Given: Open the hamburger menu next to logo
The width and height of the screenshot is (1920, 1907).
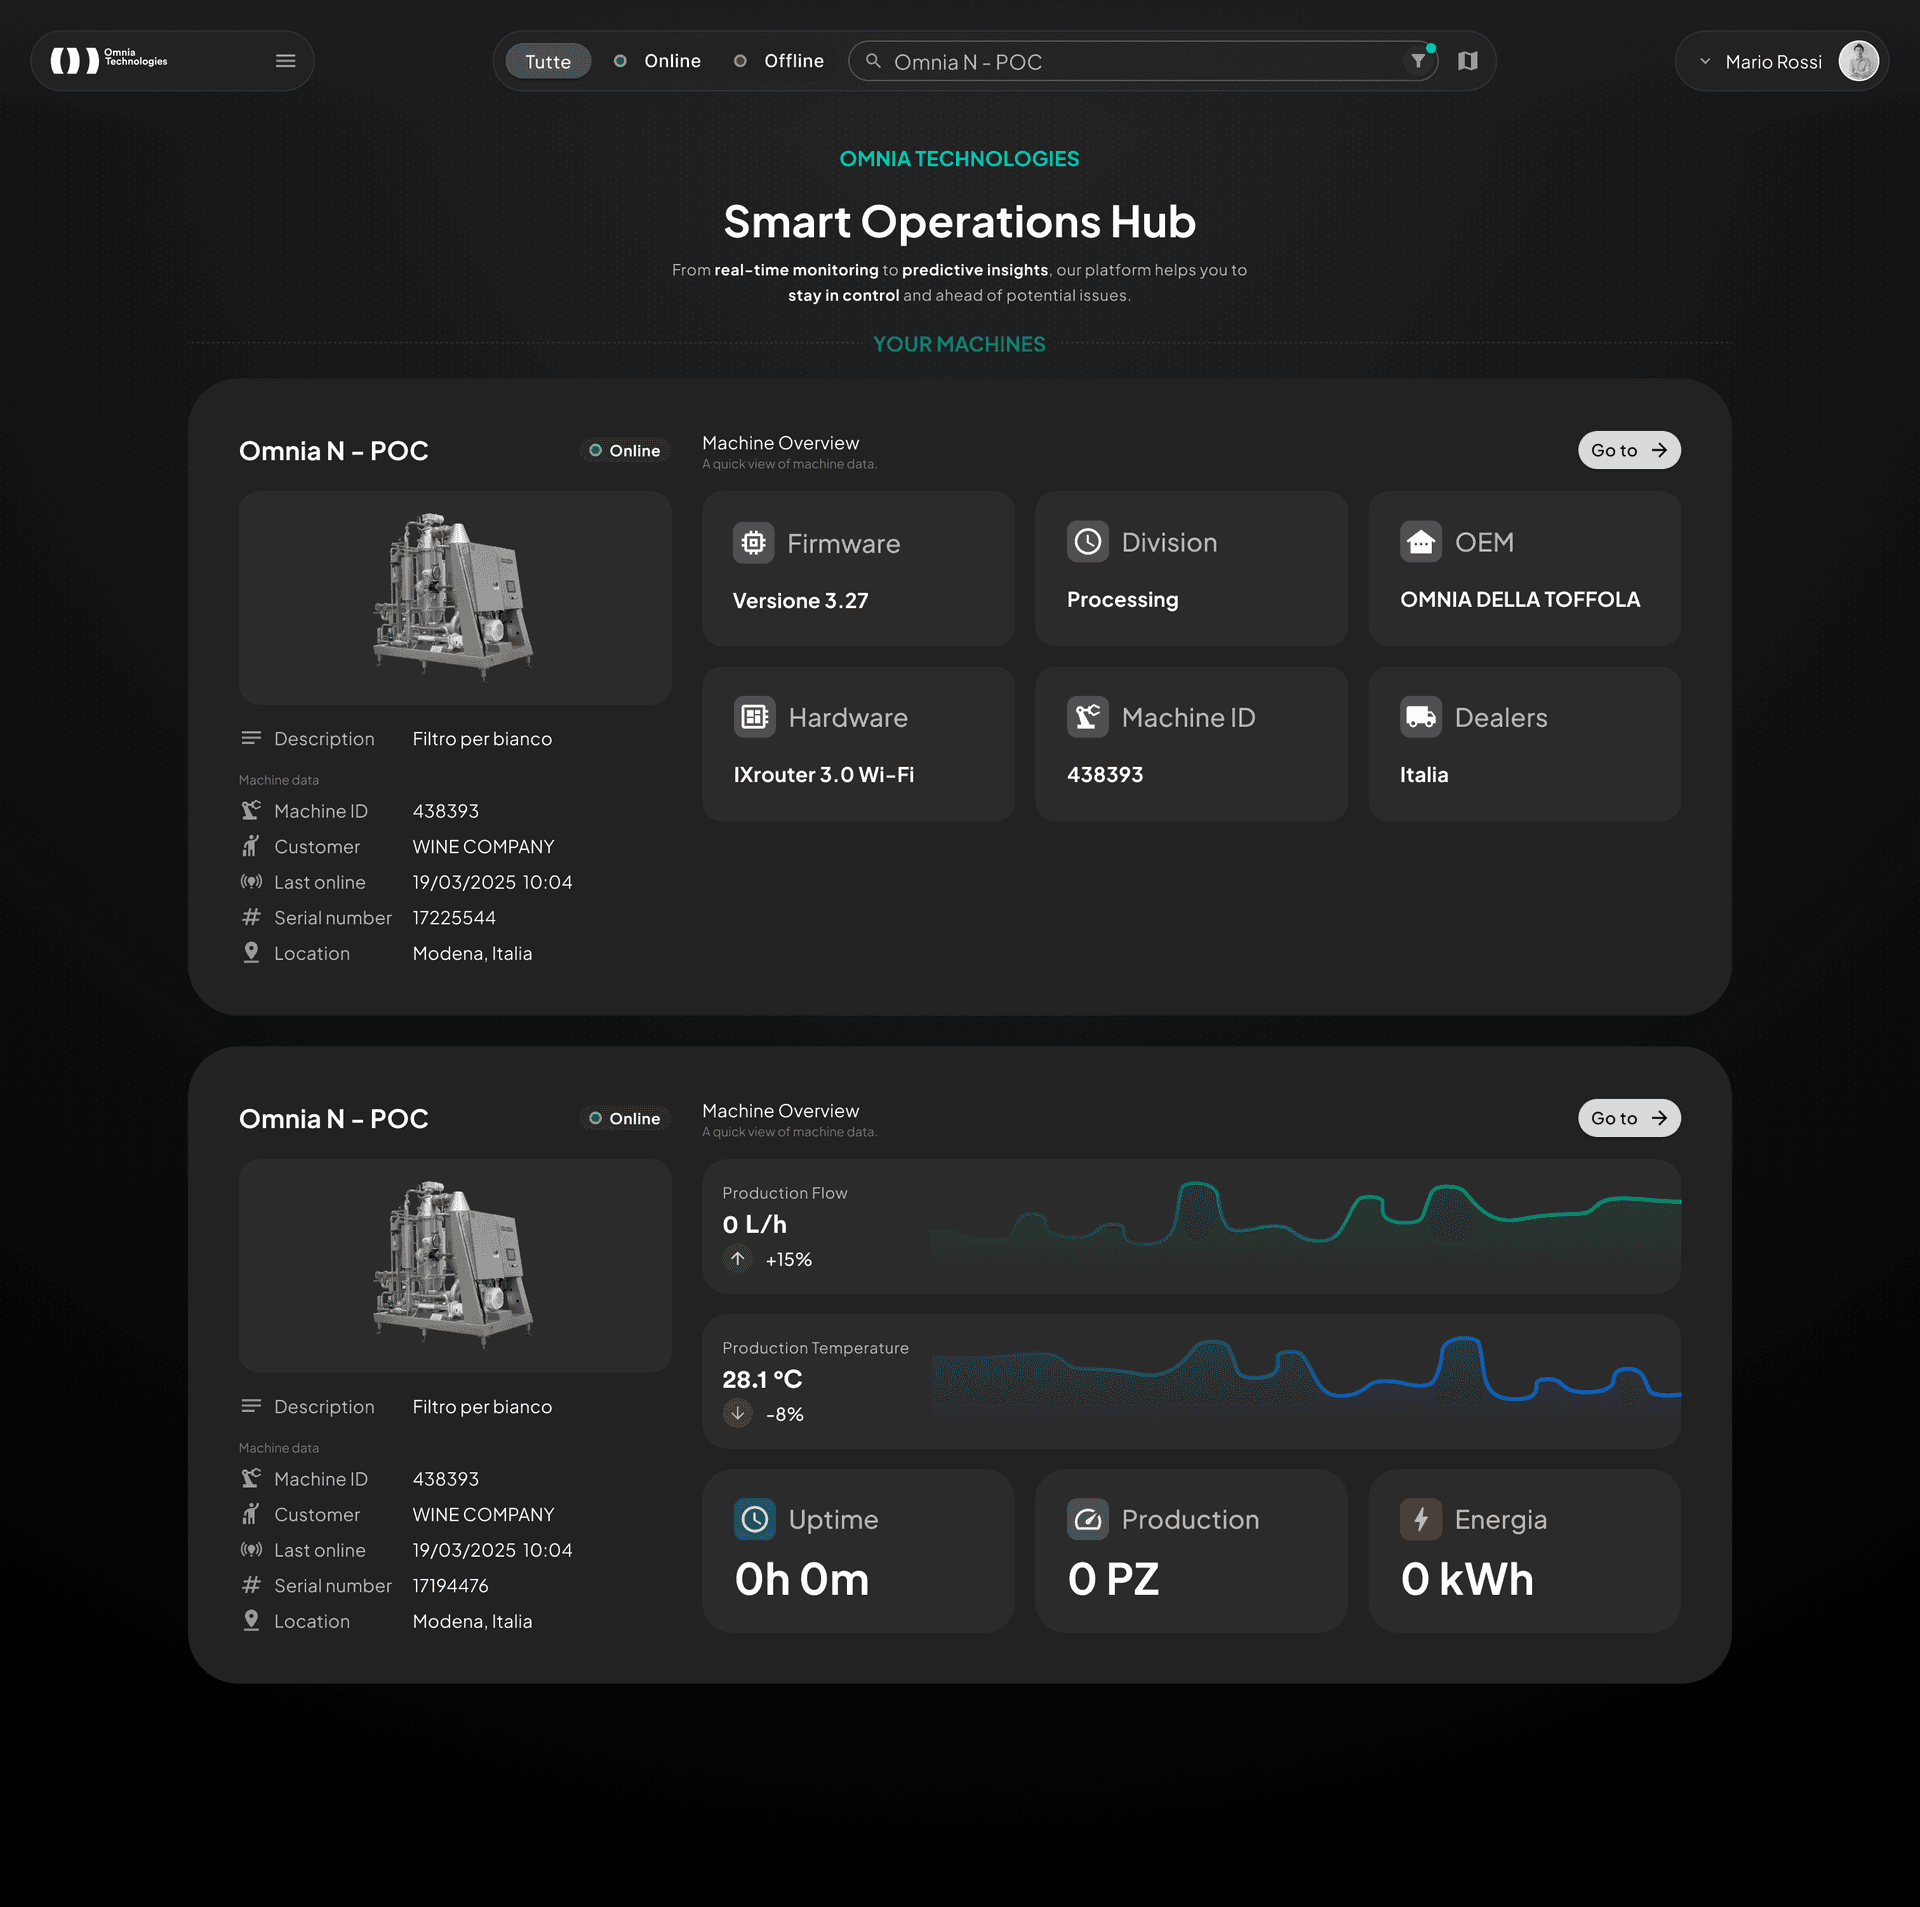Looking at the screenshot, I should click(285, 61).
